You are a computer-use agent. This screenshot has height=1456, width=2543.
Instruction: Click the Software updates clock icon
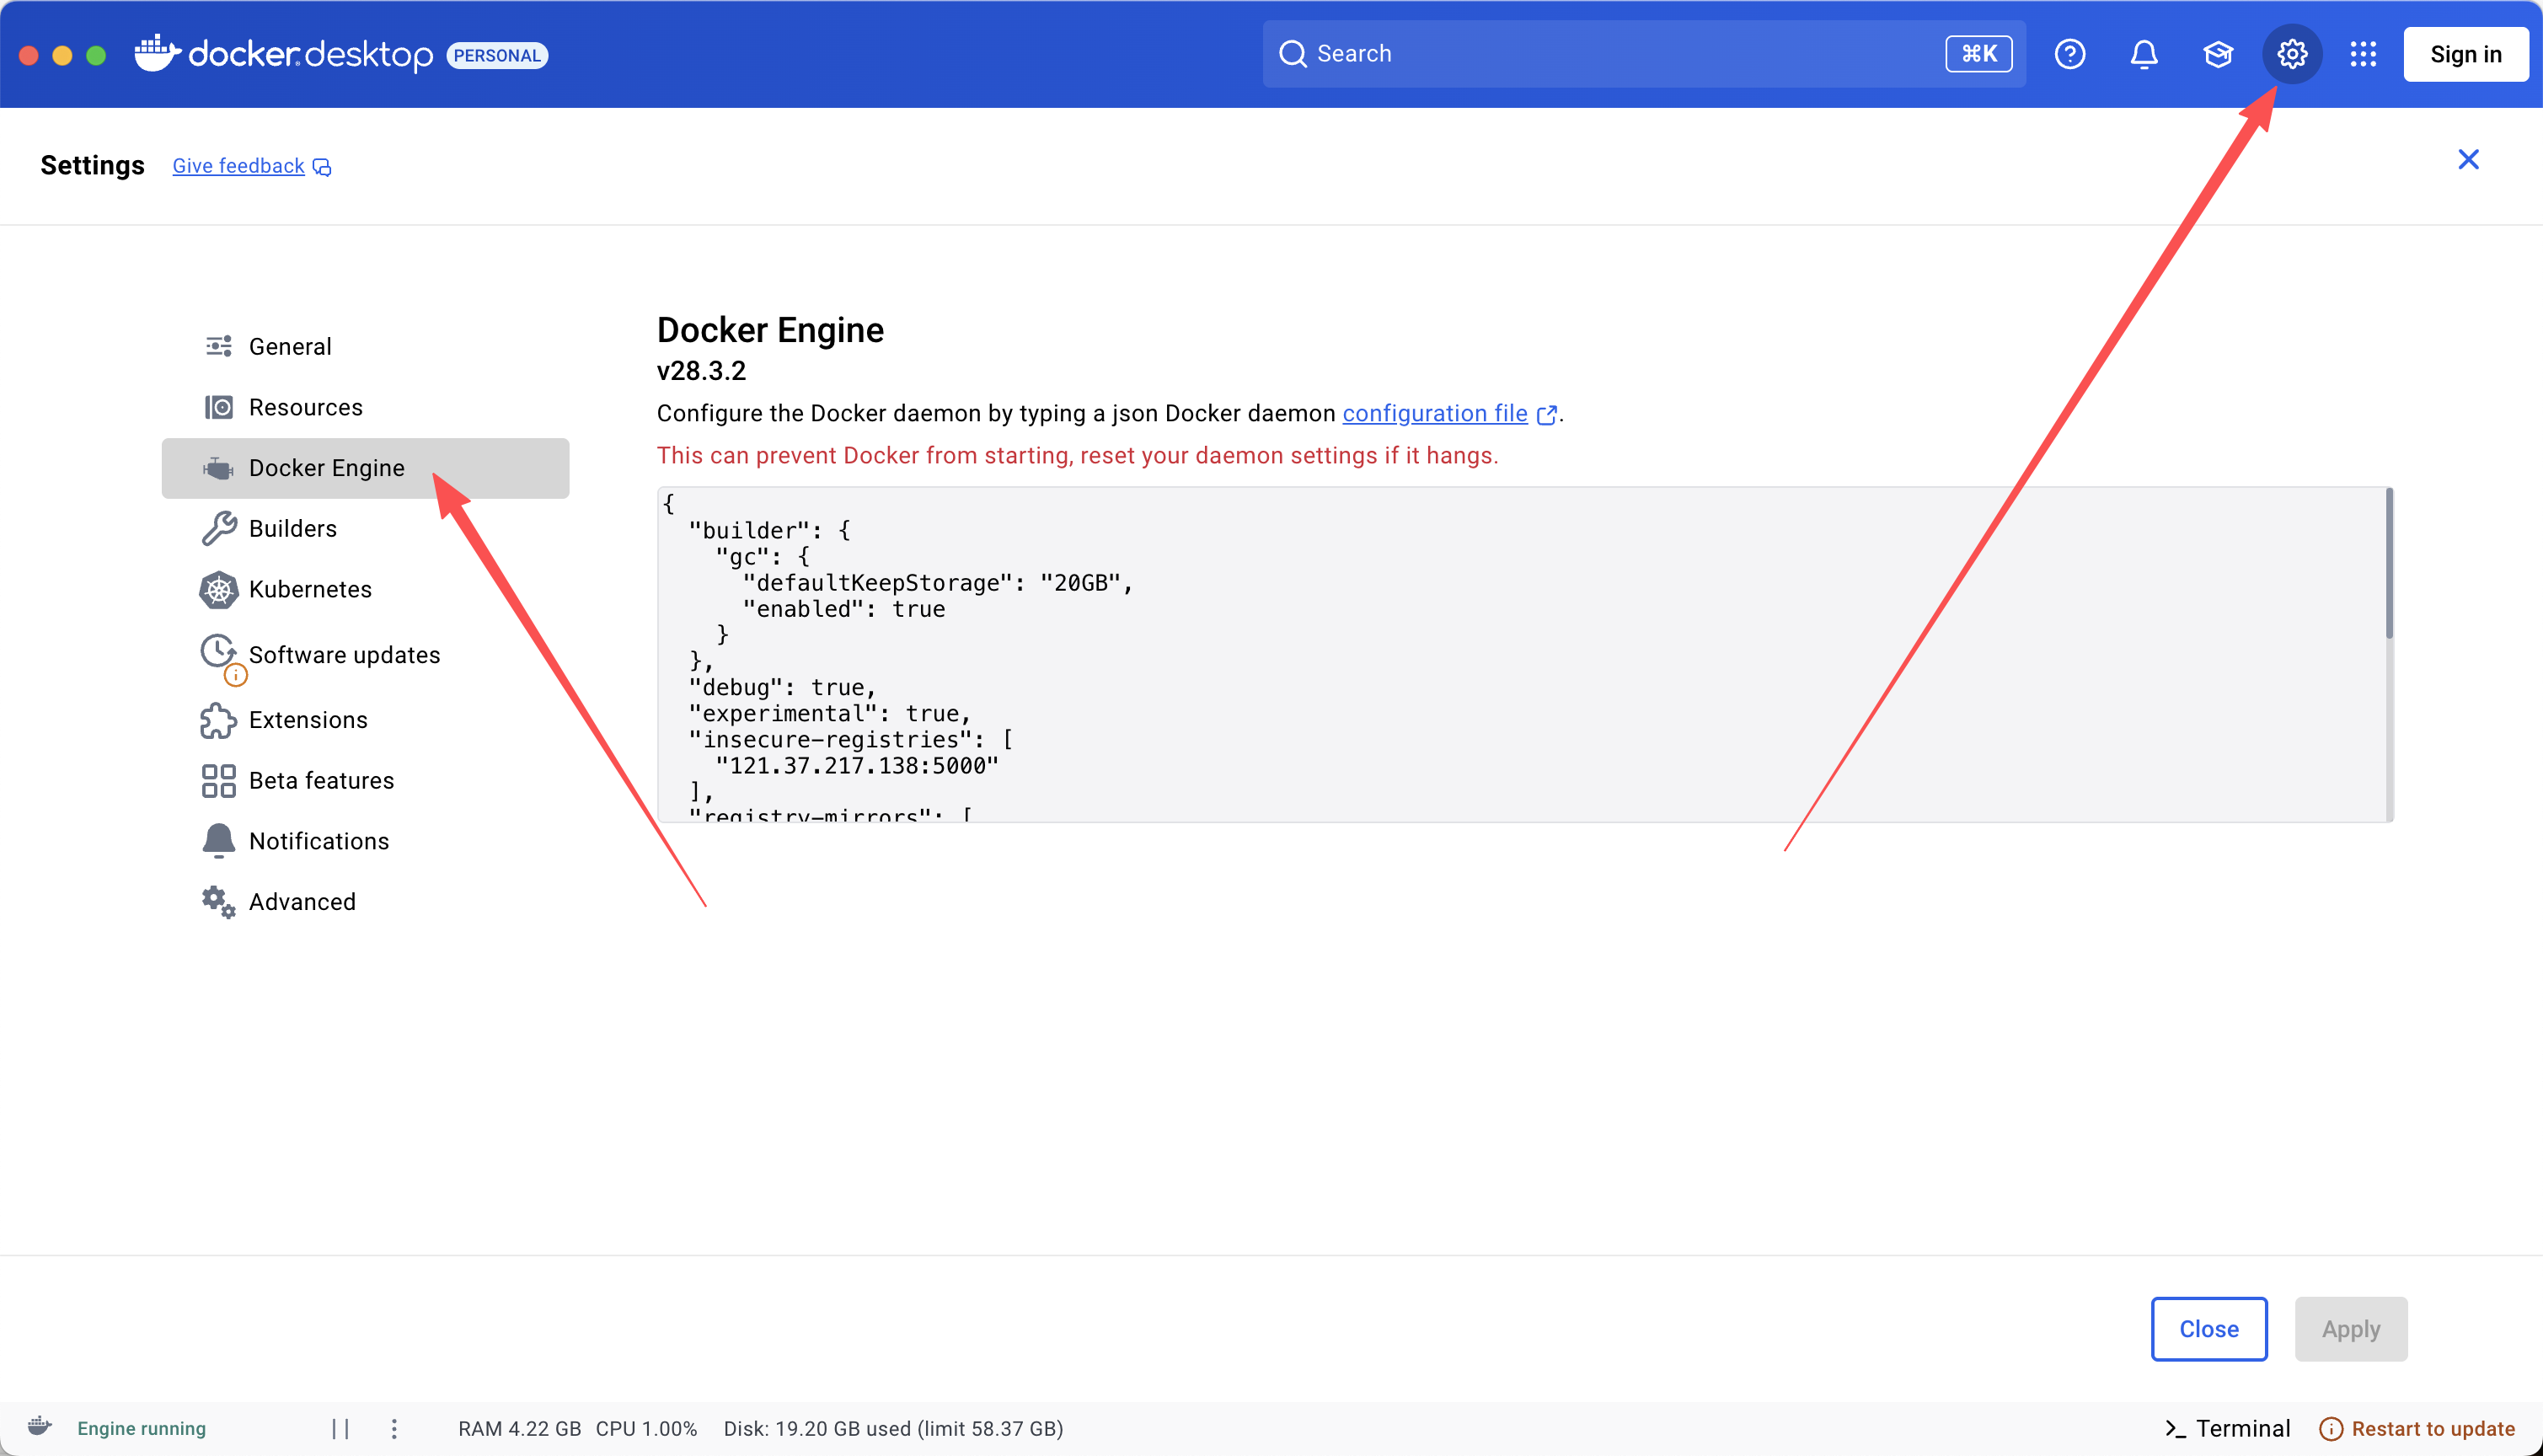218,651
